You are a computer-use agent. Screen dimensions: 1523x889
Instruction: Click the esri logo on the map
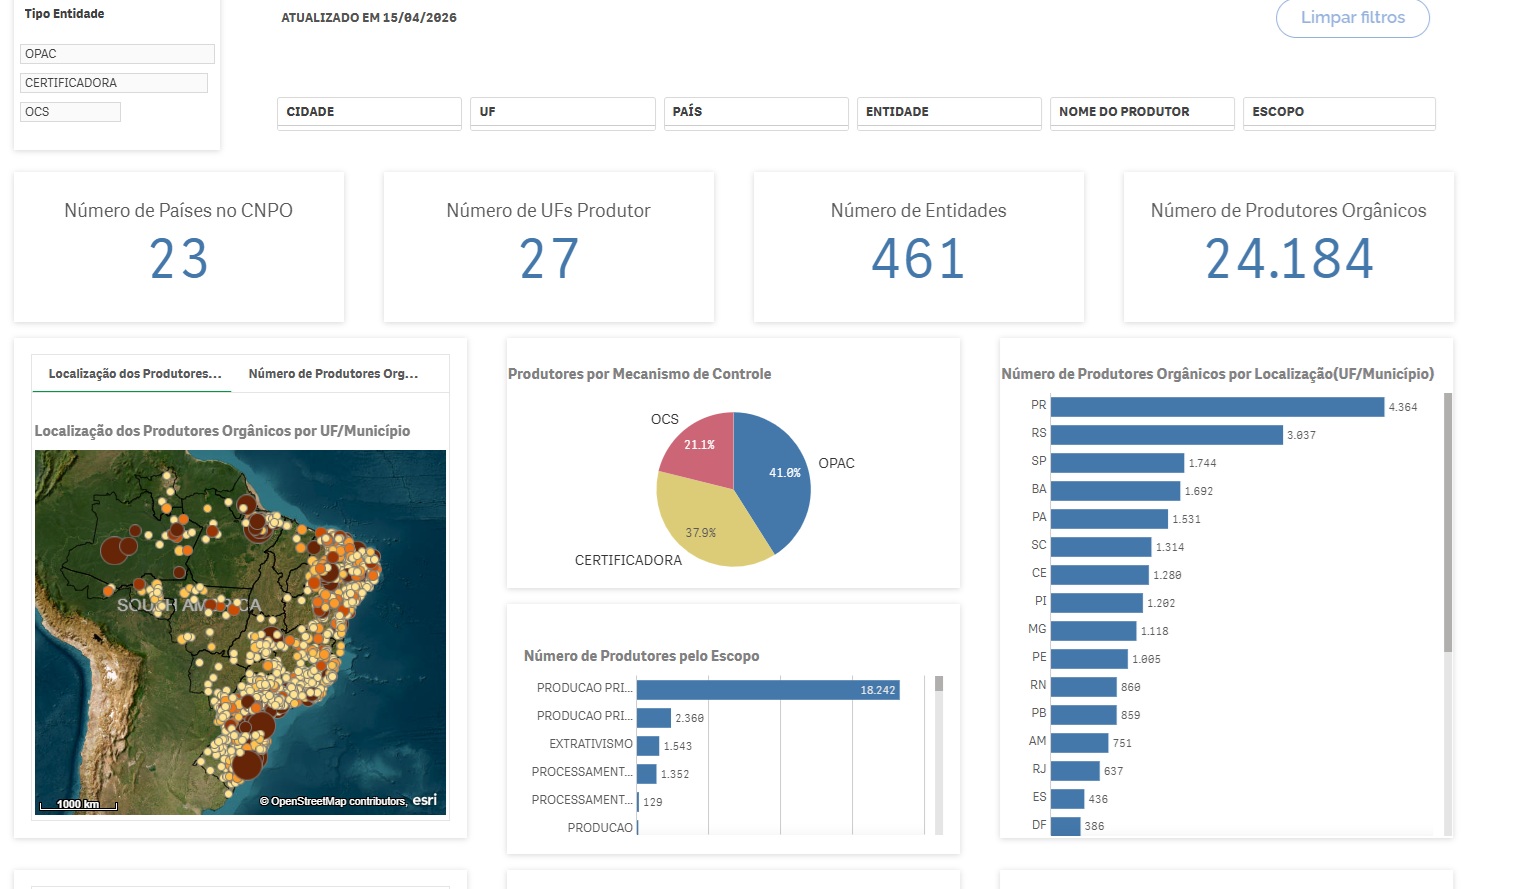(x=425, y=800)
